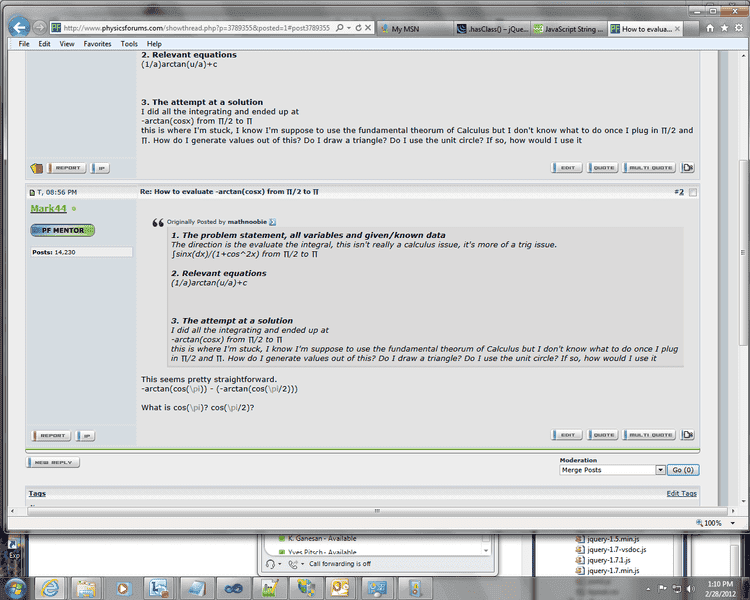Click the volume speaker tray icon

pos(690,588)
